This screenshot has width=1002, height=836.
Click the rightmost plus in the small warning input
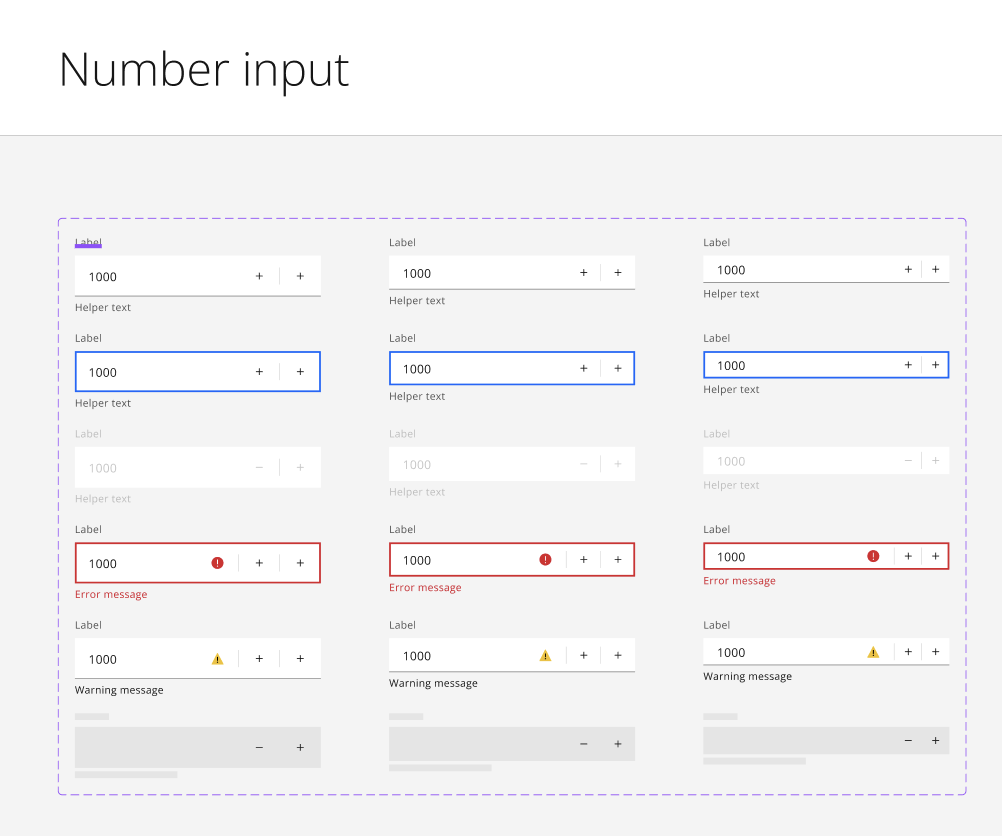936,652
